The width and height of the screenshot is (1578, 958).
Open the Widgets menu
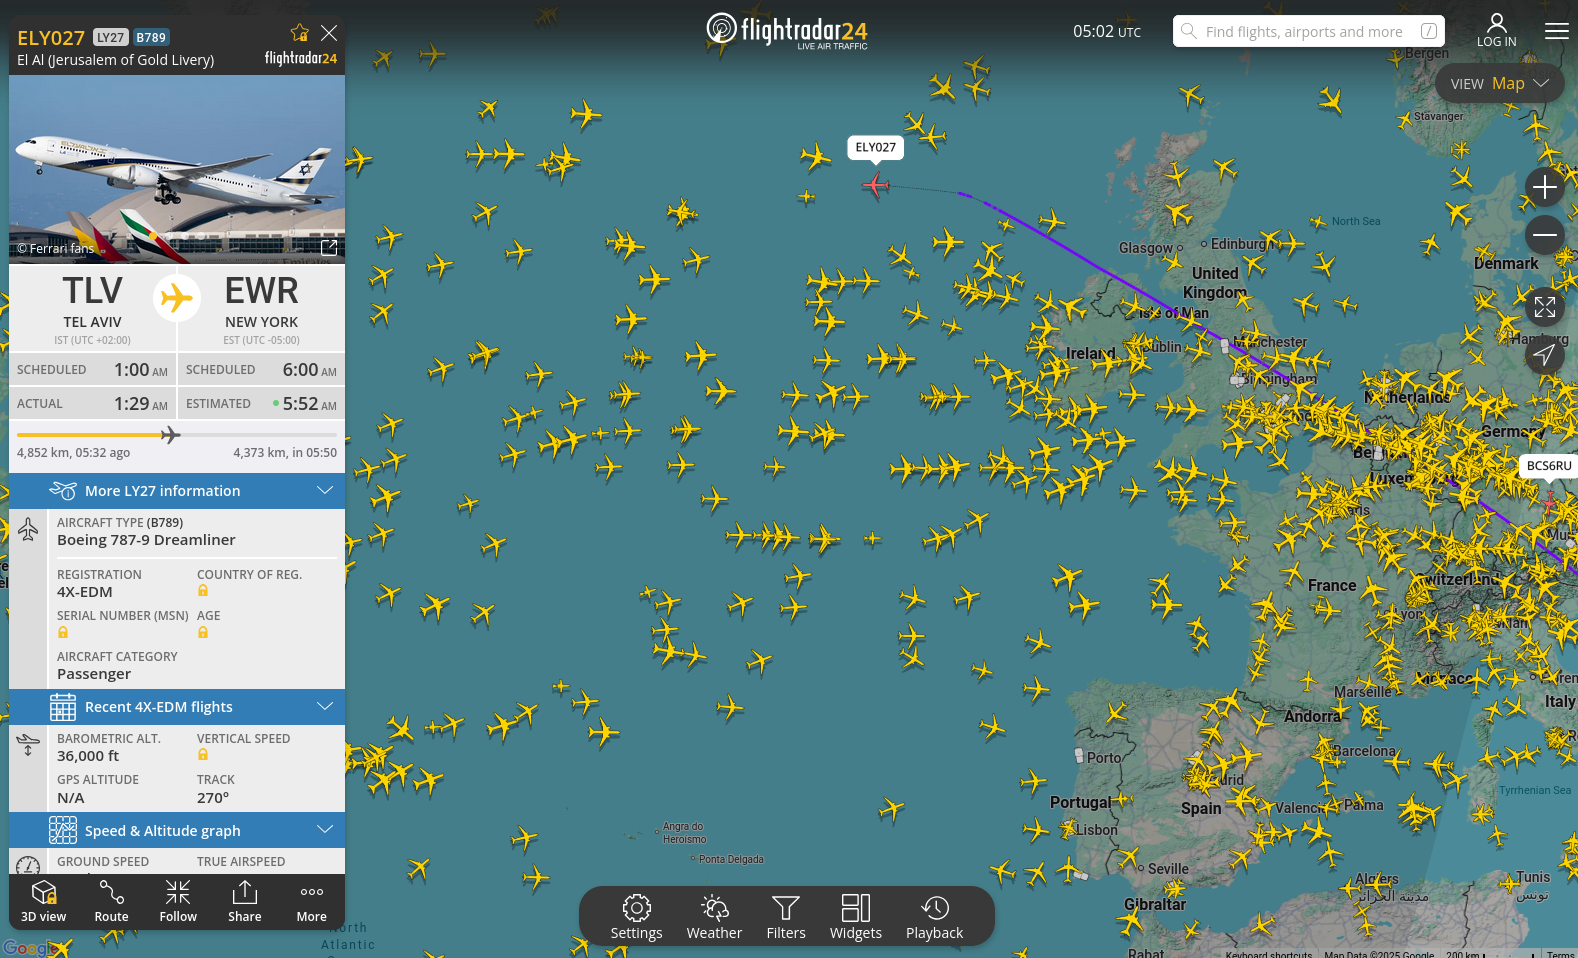click(856, 917)
